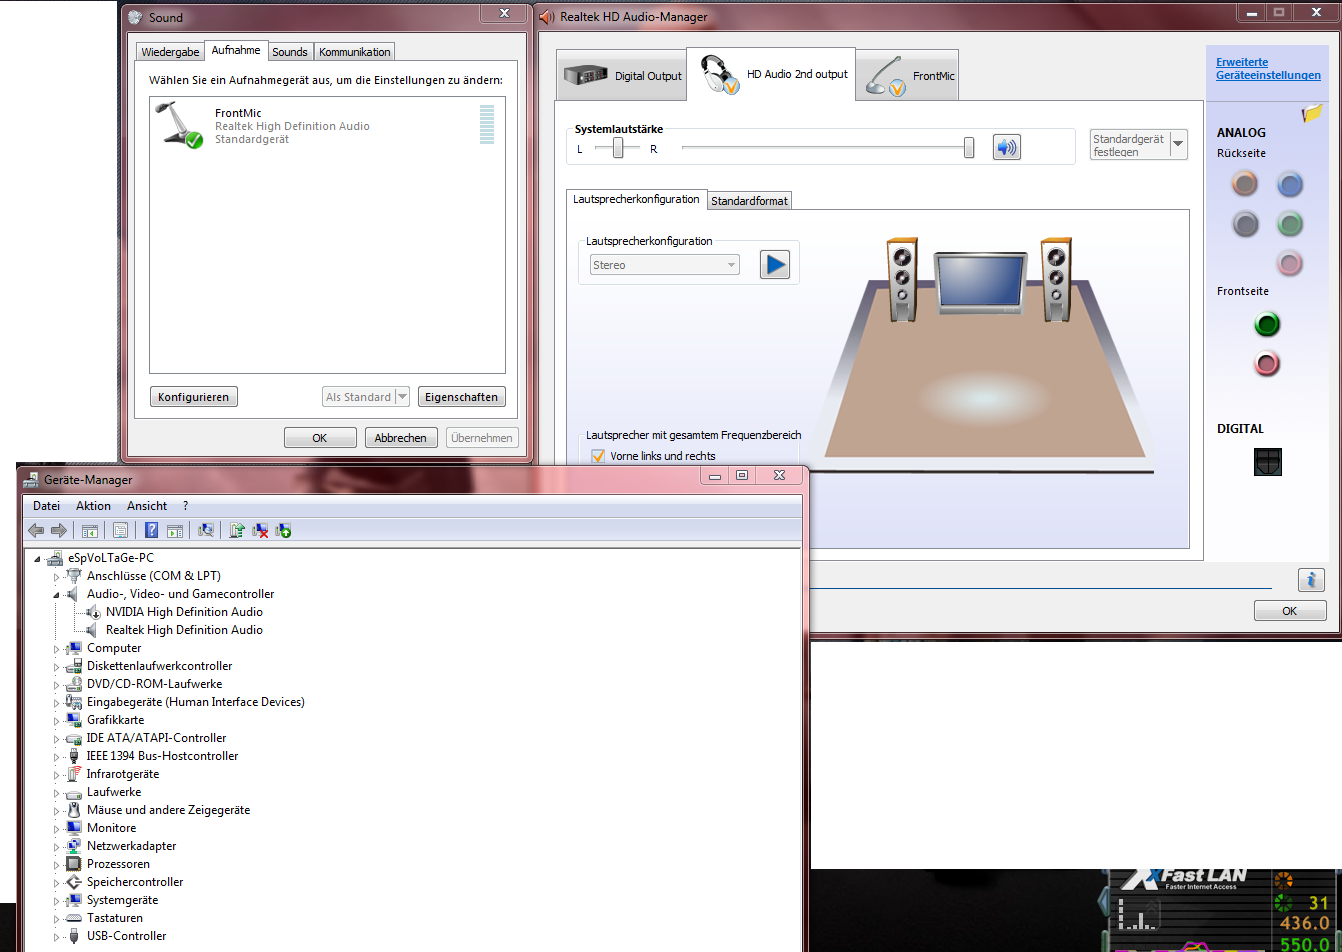Select Realtek High Definition Audio tree item
Viewport: 1342px width, 952px height.
(x=184, y=630)
